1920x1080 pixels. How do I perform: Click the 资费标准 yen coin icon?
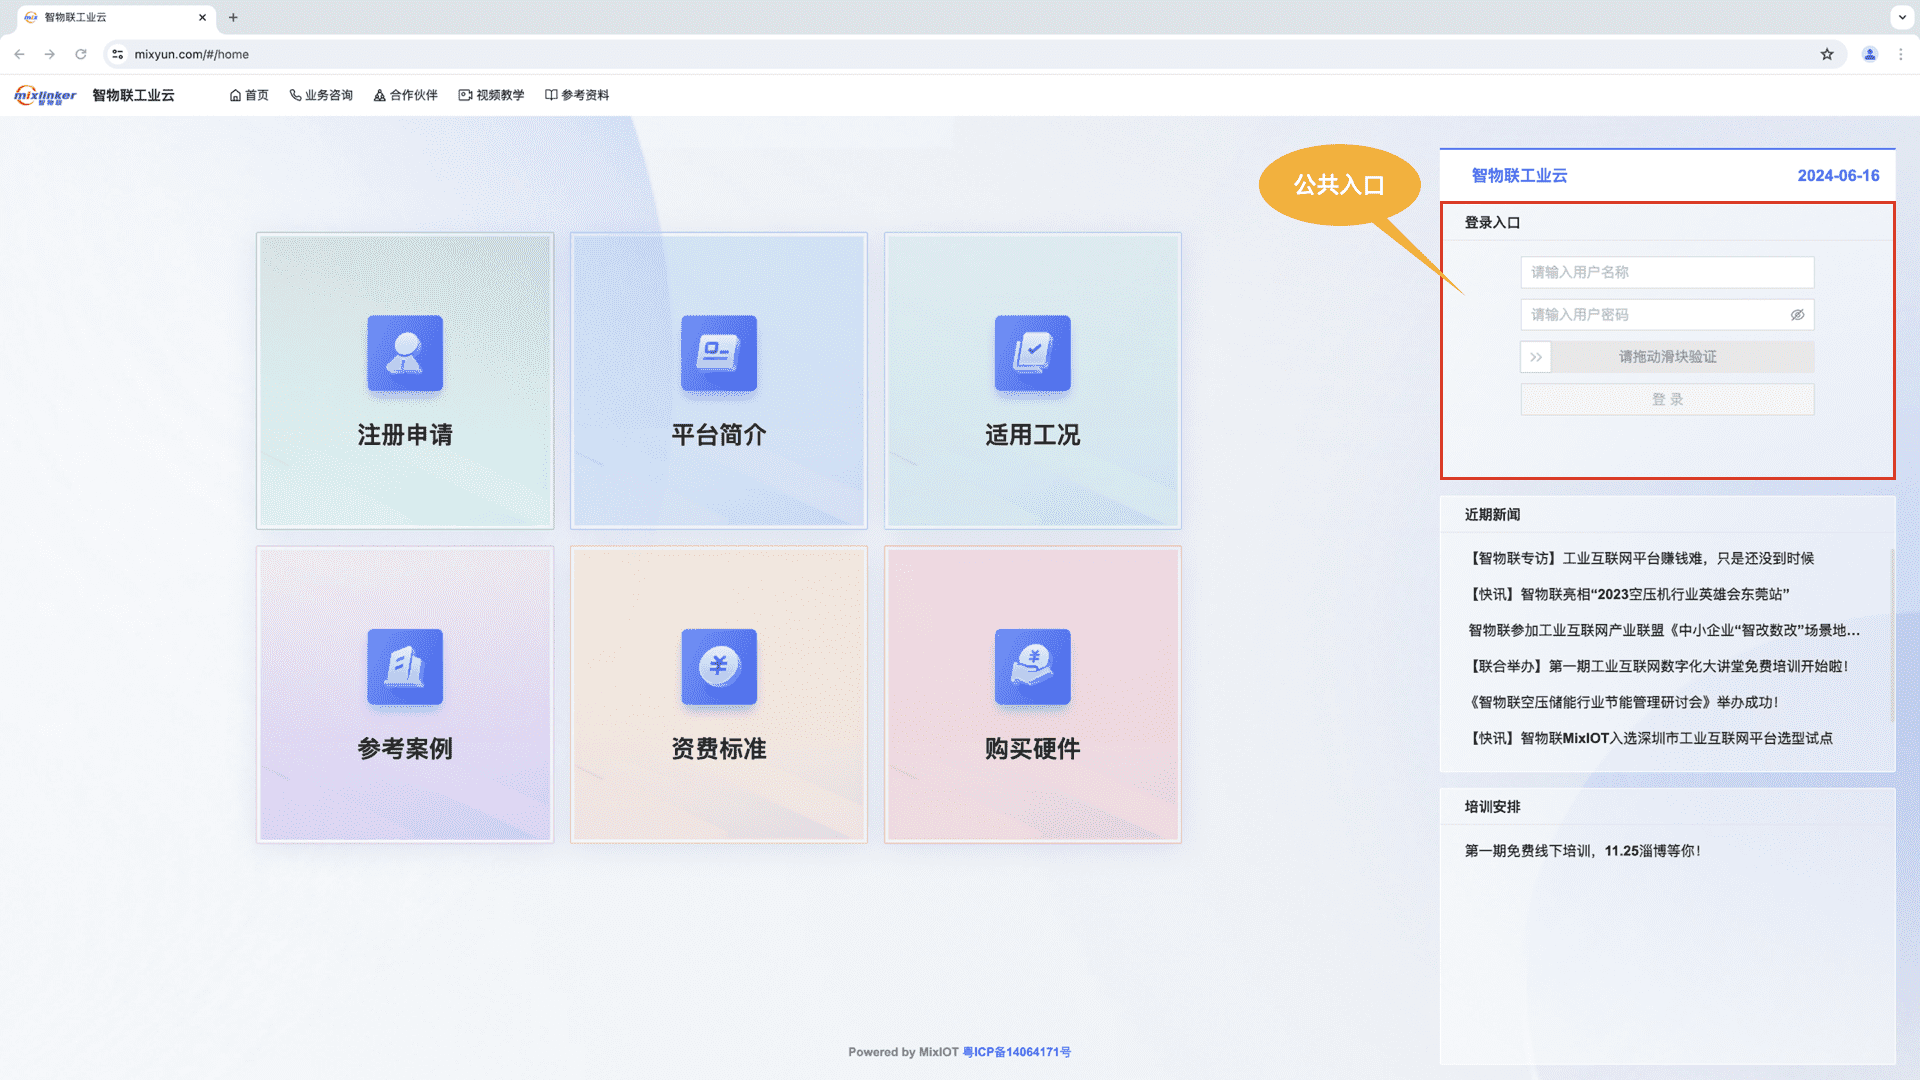(719, 667)
